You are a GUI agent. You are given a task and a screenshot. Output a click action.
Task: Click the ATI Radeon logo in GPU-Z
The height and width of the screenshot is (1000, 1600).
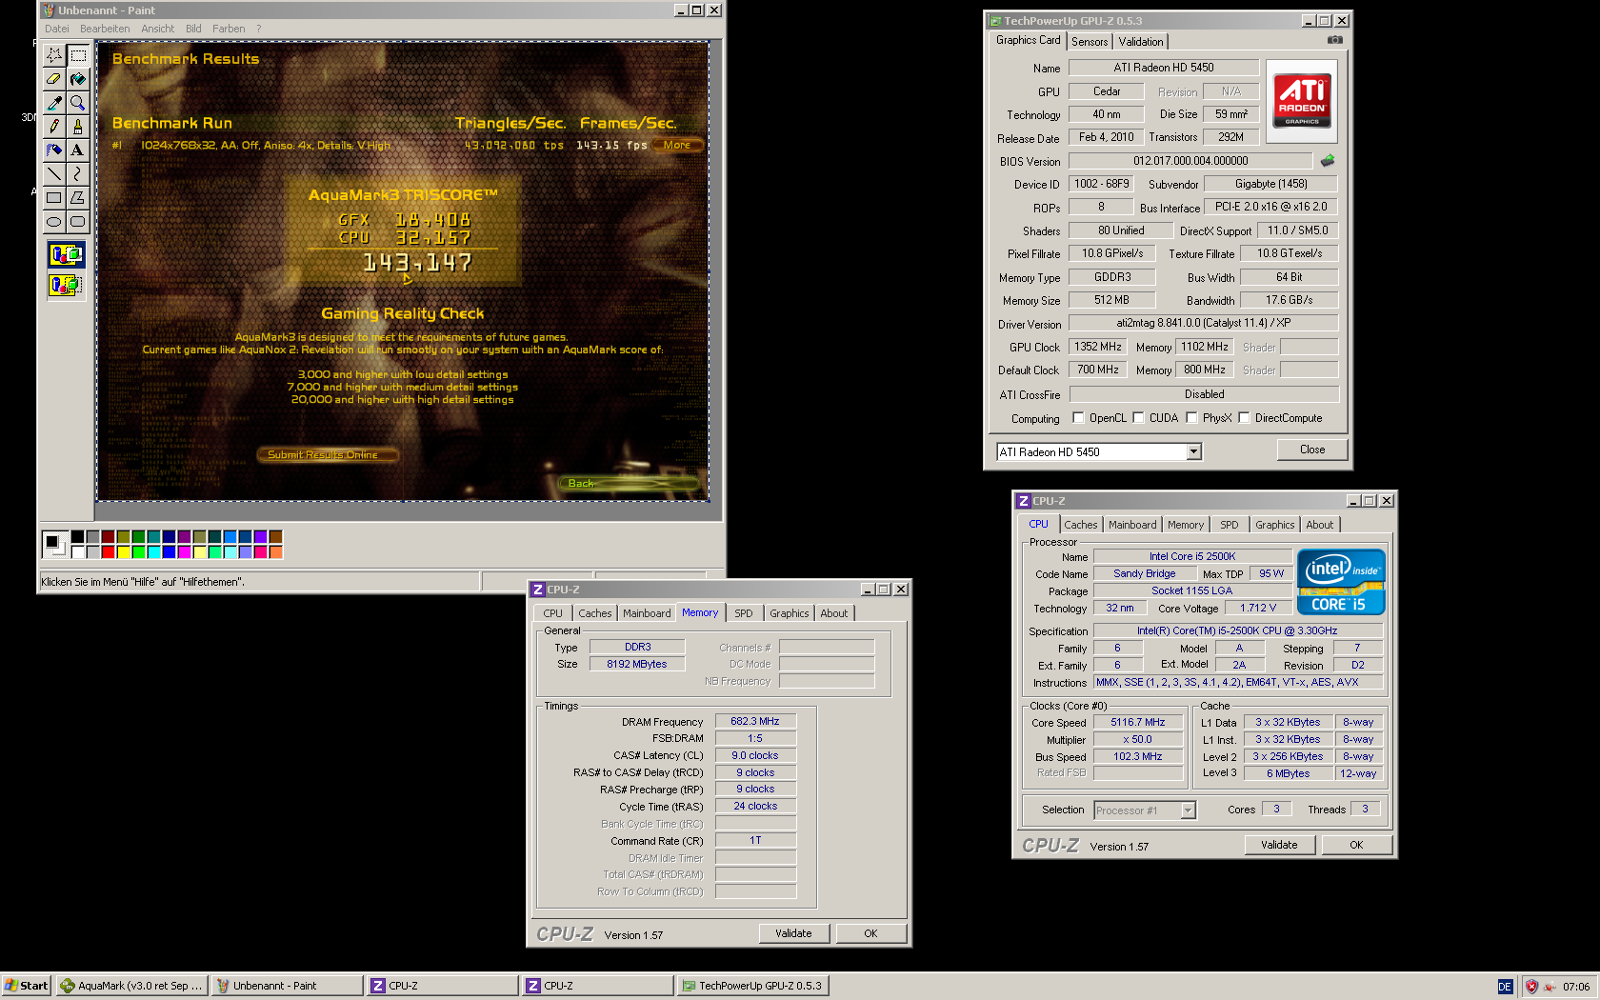click(1301, 101)
